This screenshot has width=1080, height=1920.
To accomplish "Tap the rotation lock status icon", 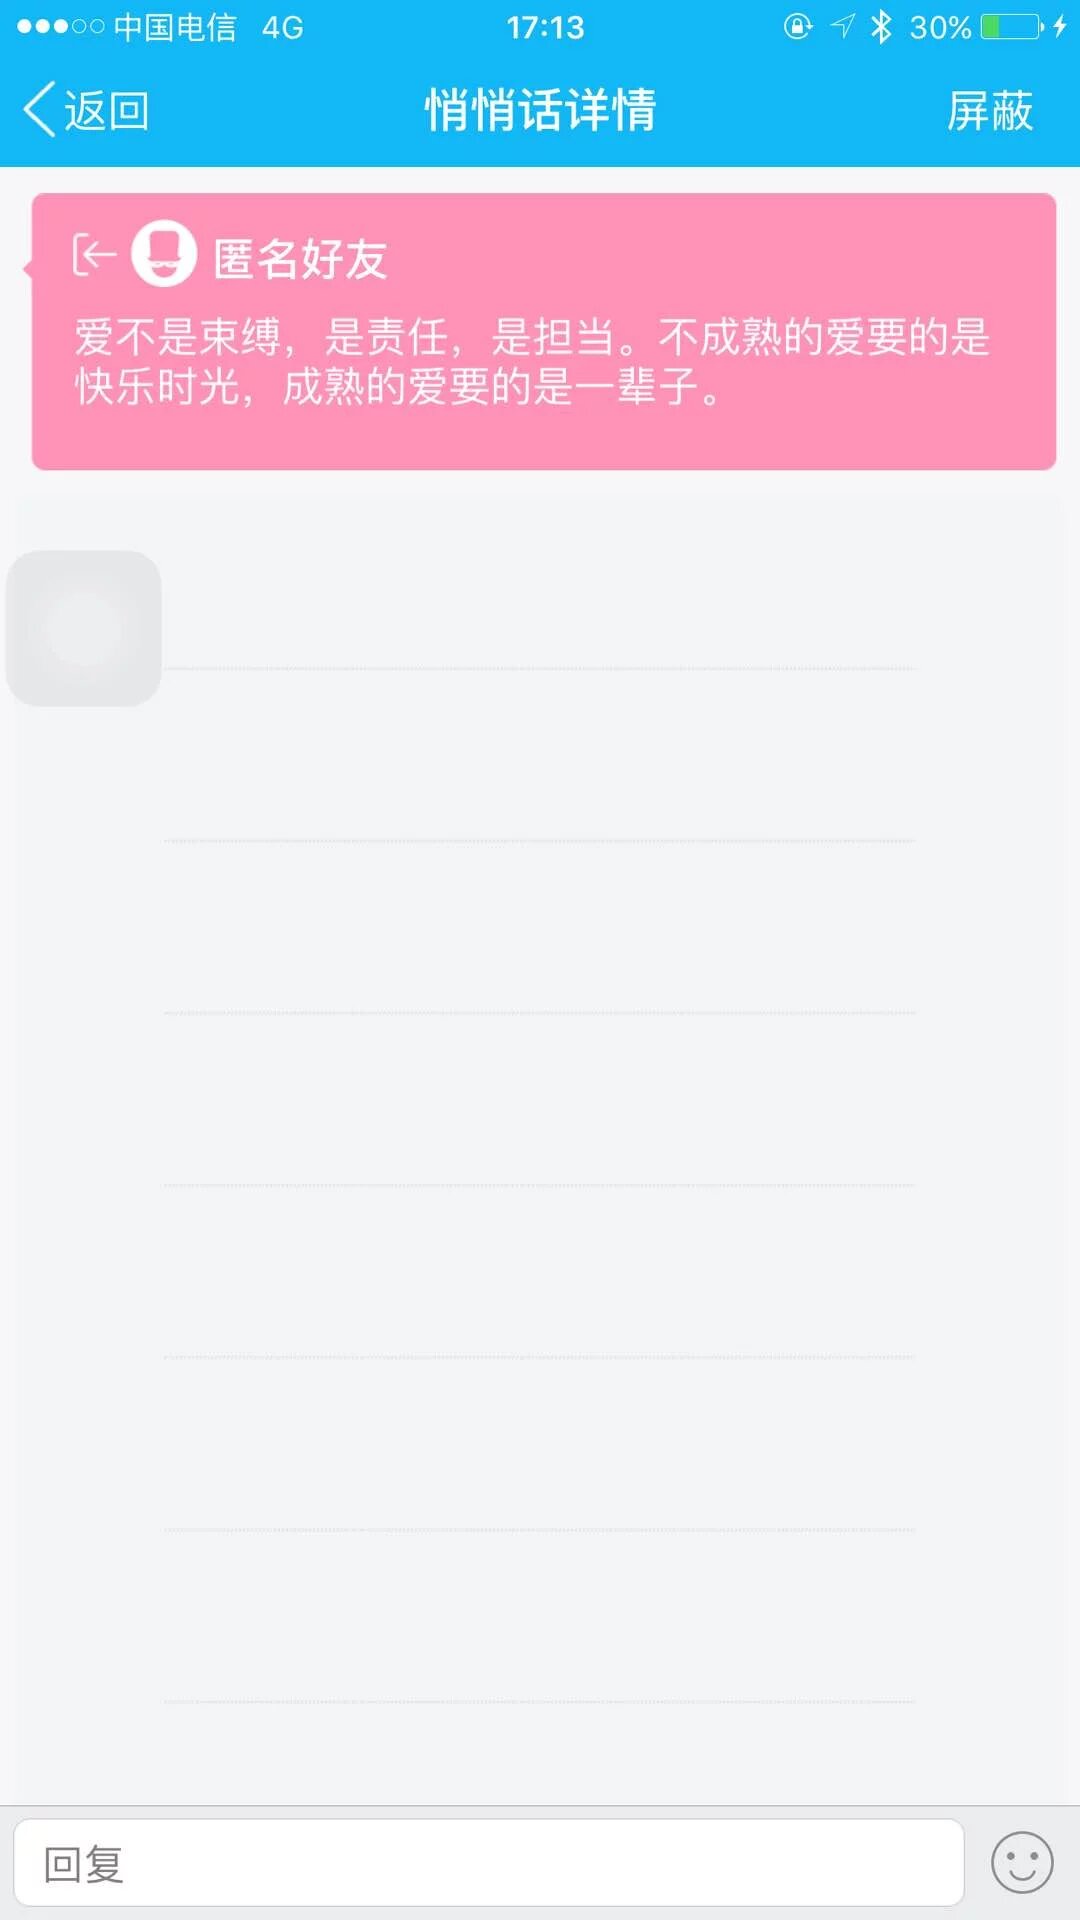I will tap(797, 27).
